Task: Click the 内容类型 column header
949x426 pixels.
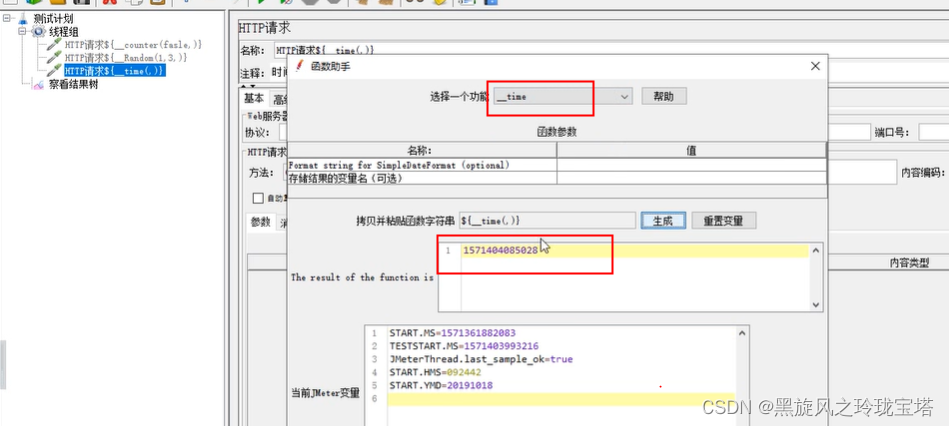Action: pyautogui.click(x=909, y=262)
